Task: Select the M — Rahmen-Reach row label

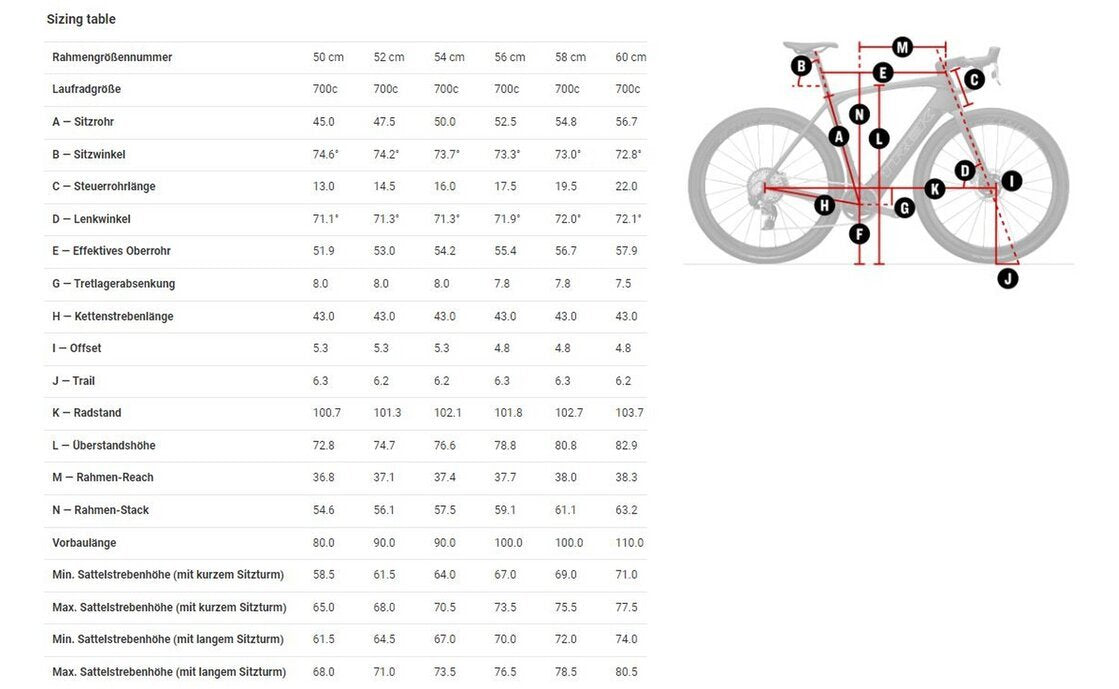Action: coord(103,477)
